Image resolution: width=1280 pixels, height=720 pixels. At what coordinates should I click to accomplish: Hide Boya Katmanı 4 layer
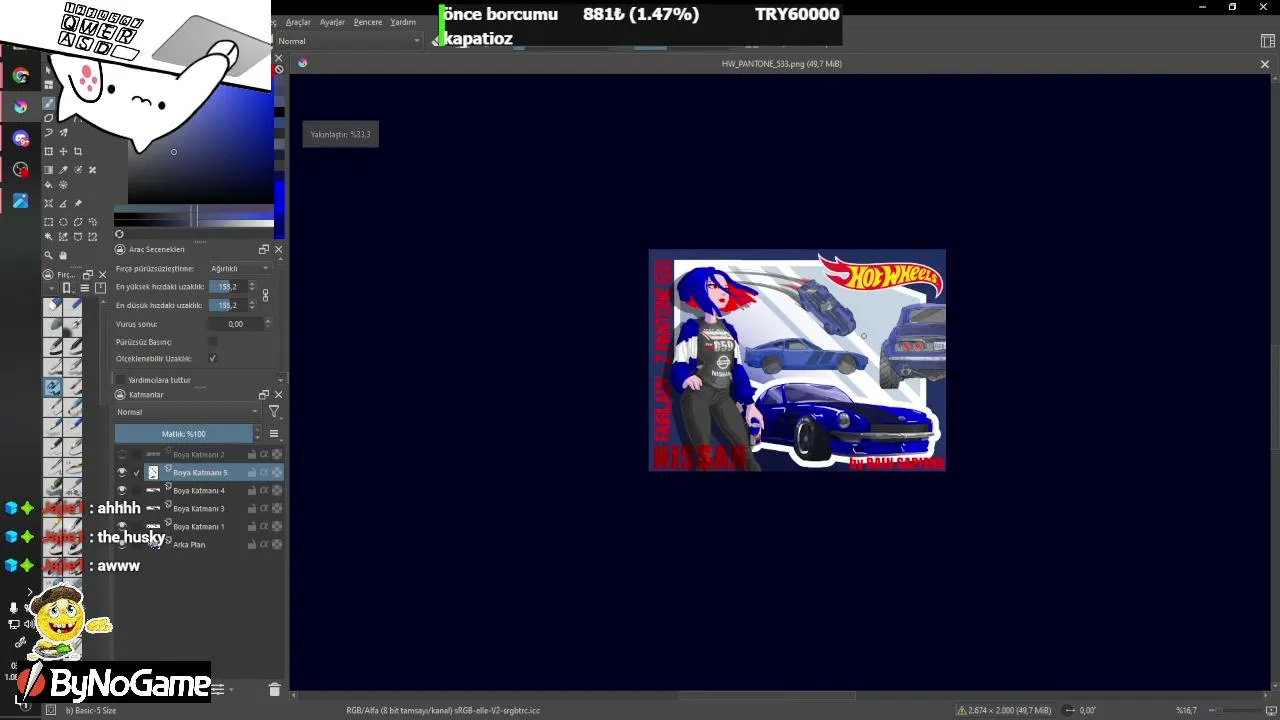point(122,490)
